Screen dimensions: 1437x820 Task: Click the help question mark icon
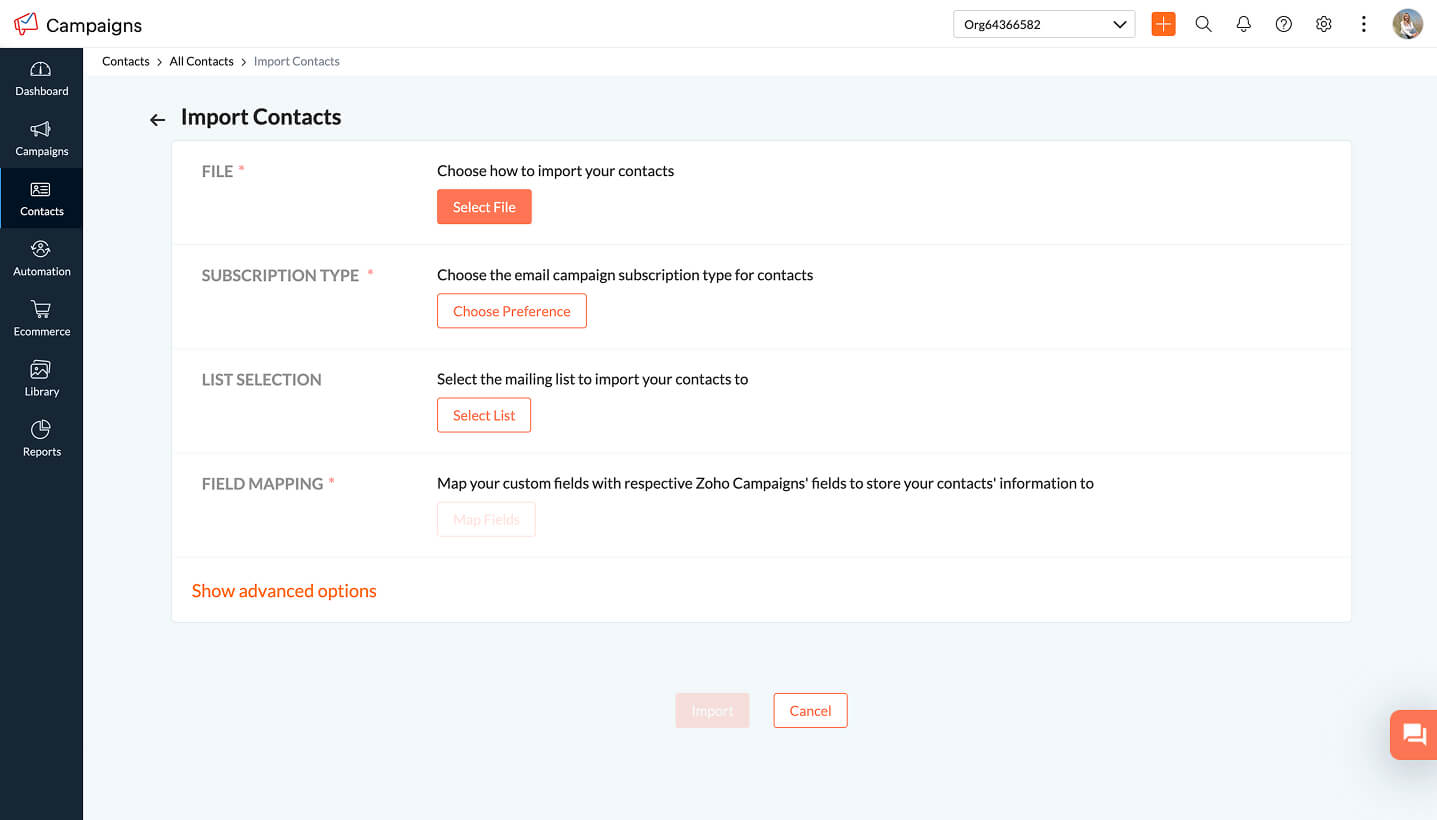(x=1283, y=24)
